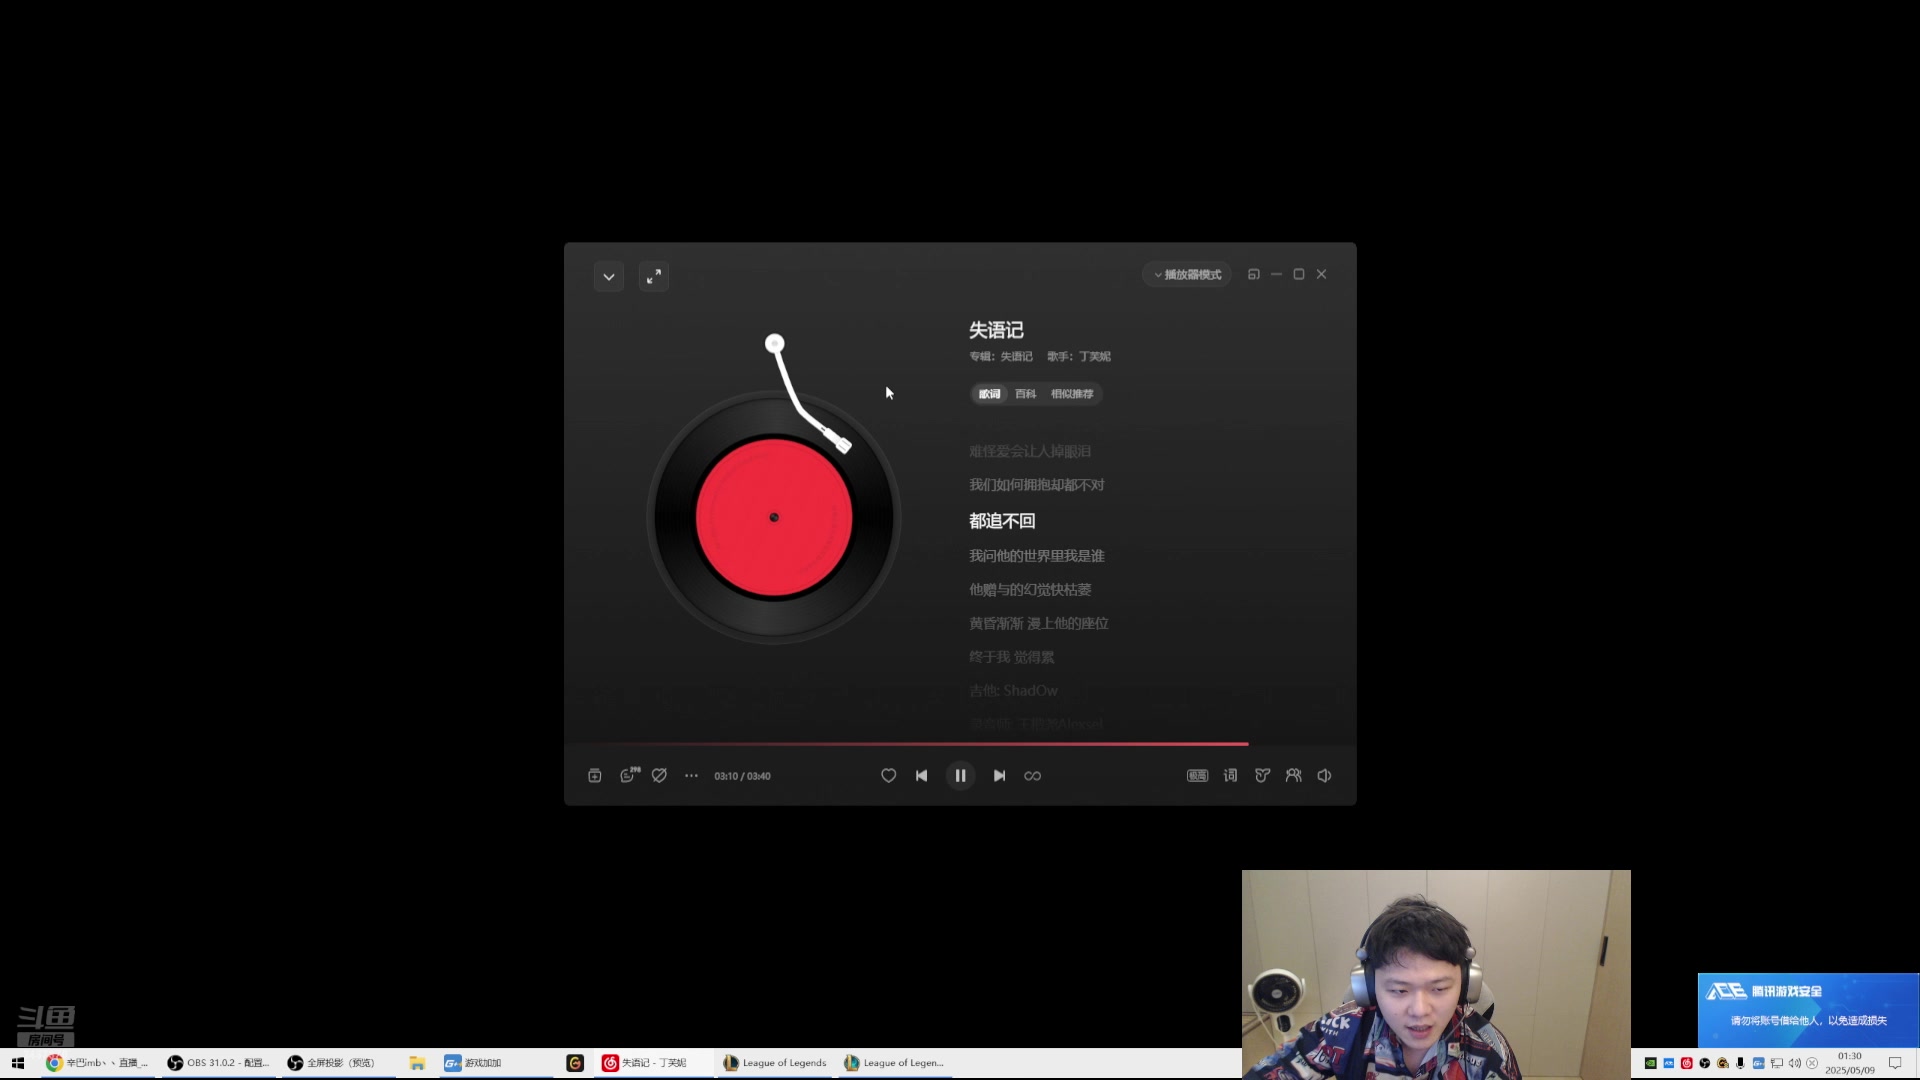This screenshot has width=1920, height=1080.
Task: Like the song with the heart icon
Action: tap(888, 776)
